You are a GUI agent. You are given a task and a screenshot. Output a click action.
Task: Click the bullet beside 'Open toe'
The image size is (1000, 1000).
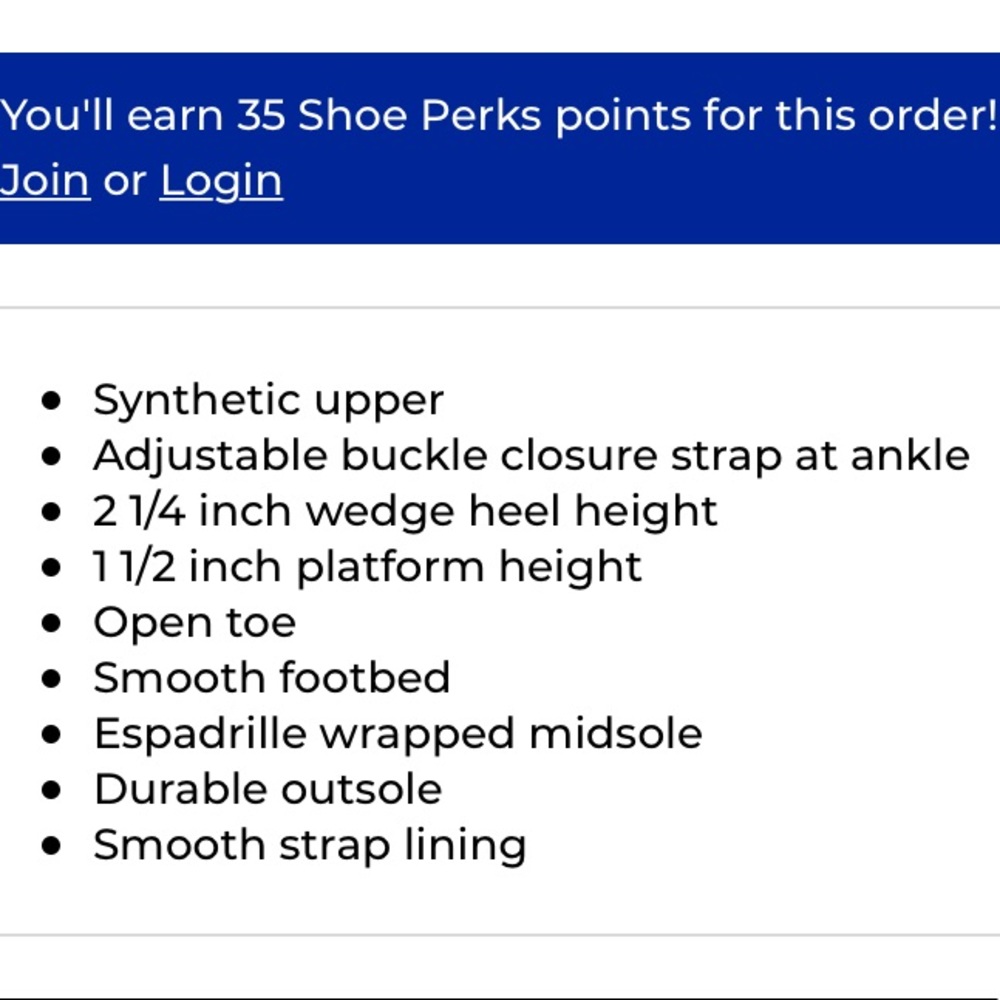pos(51,623)
